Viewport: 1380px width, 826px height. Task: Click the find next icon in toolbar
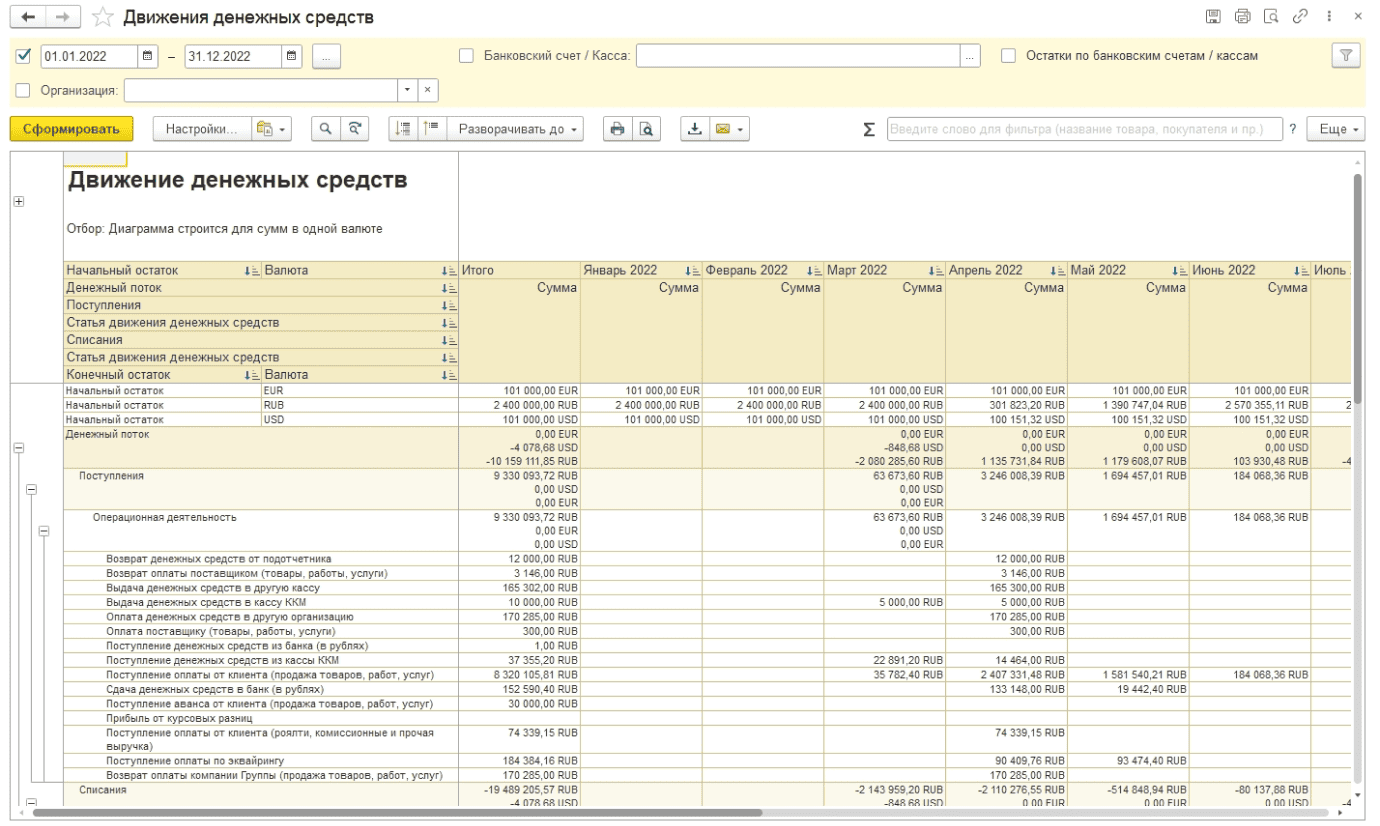(353, 129)
